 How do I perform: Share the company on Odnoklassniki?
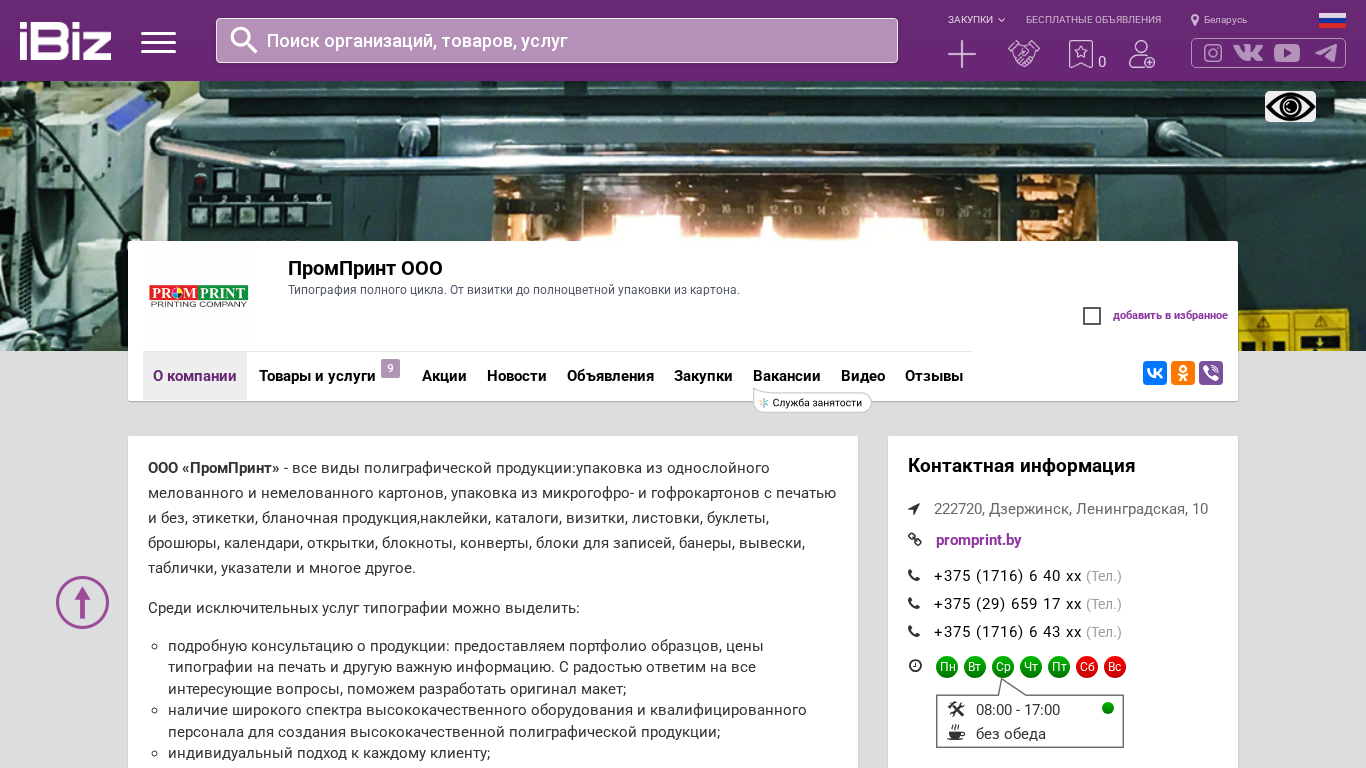1183,373
